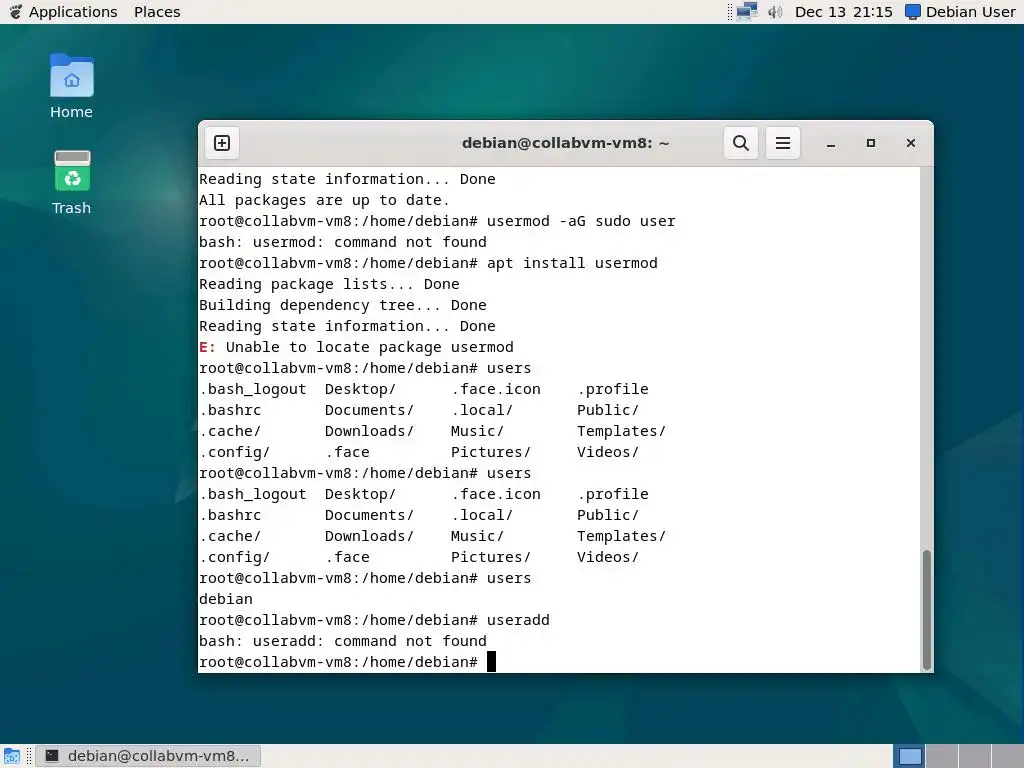1024x768 pixels.
Task: Open the Applications menu
Action: (63, 12)
